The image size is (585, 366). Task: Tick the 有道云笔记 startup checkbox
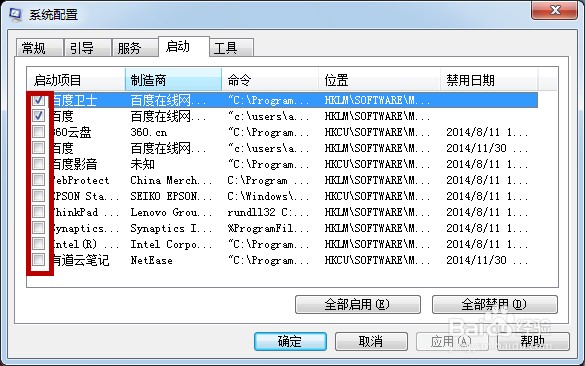click(x=38, y=260)
